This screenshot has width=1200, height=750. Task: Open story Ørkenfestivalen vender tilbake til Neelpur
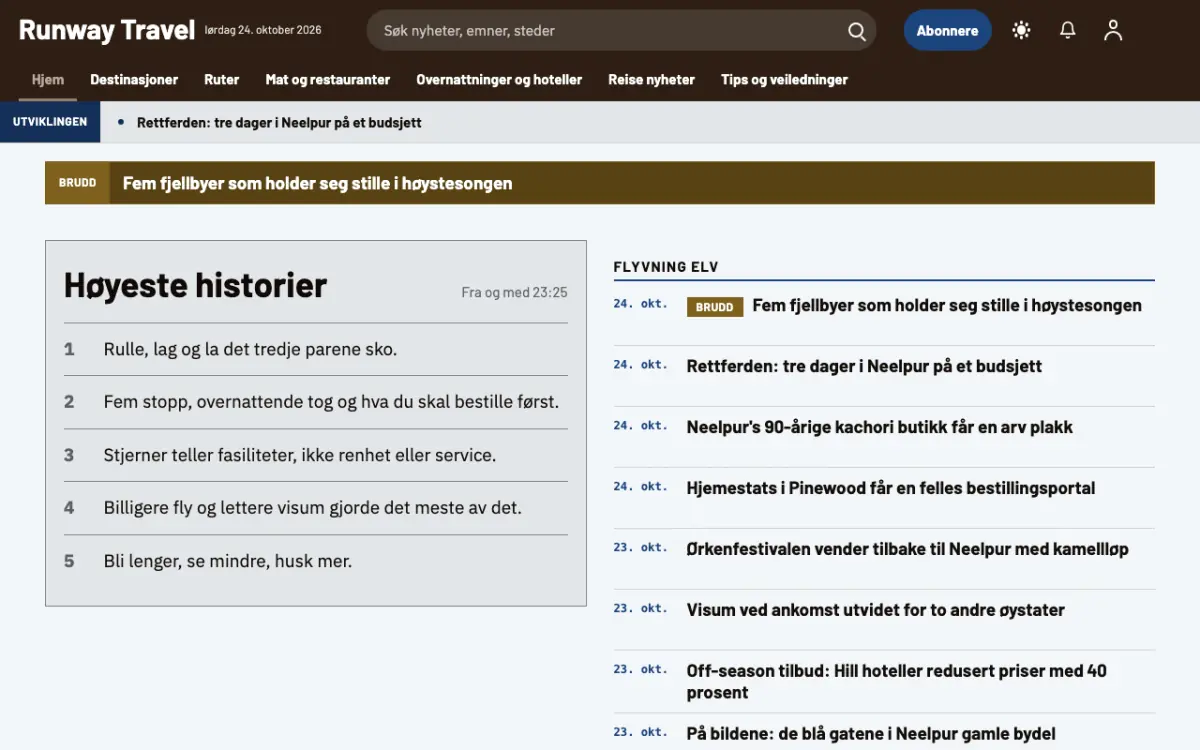click(908, 549)
